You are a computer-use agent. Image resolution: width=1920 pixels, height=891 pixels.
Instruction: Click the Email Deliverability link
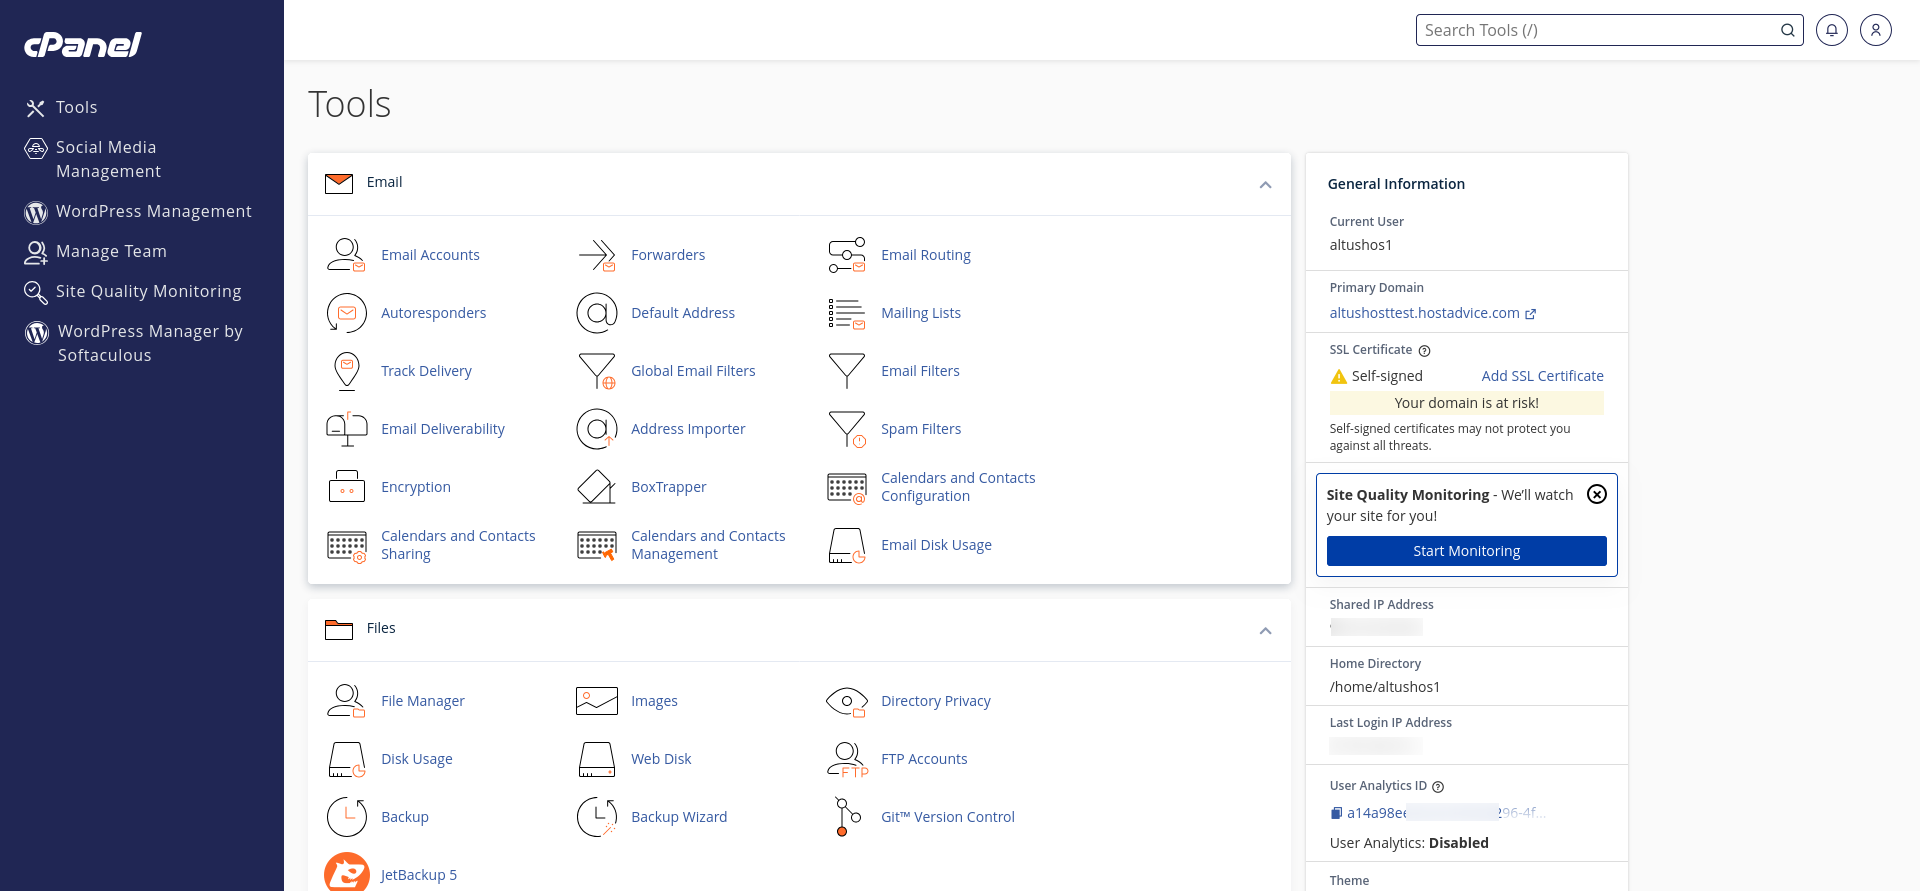point(443,429)
